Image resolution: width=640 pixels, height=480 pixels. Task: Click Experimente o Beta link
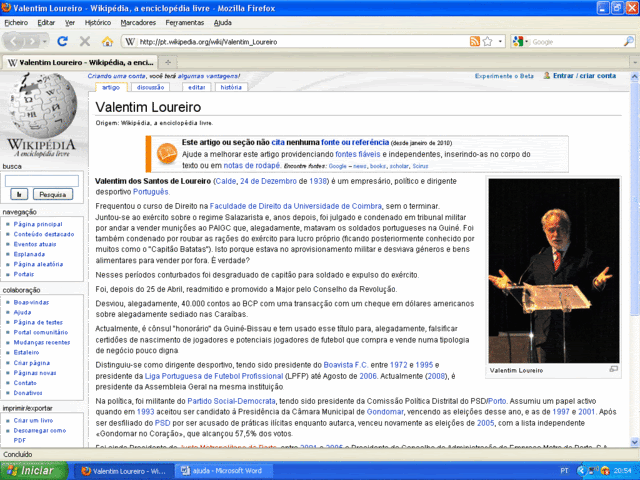coord(504,76)
